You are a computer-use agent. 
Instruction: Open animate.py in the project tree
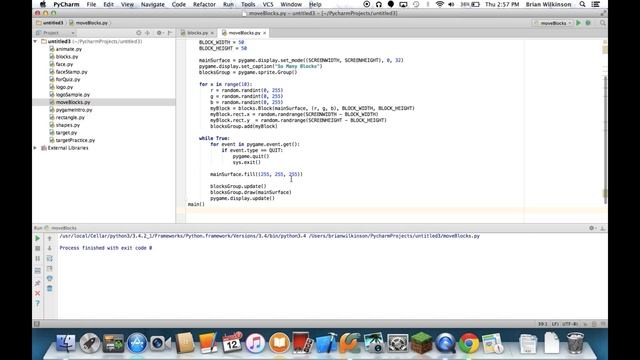click(x=69, y=49)
